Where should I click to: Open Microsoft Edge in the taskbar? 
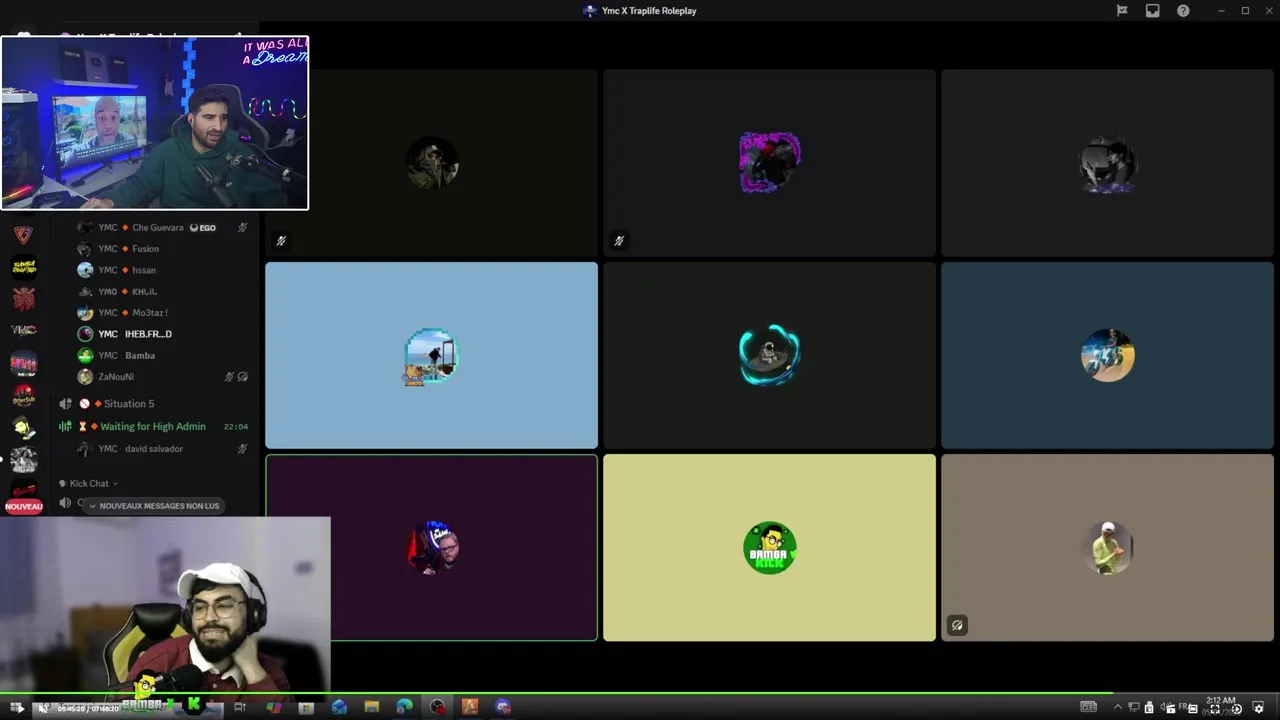coord(404,707)
